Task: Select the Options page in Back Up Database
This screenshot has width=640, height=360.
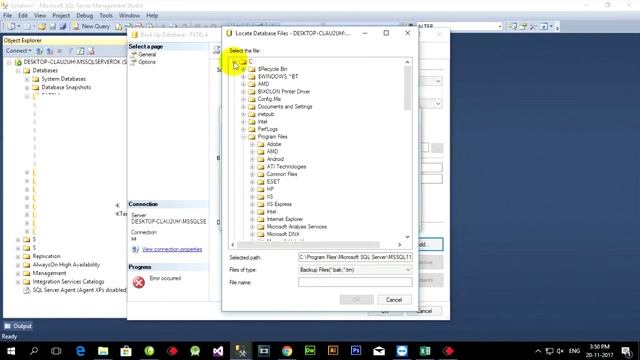Action: 147,62
